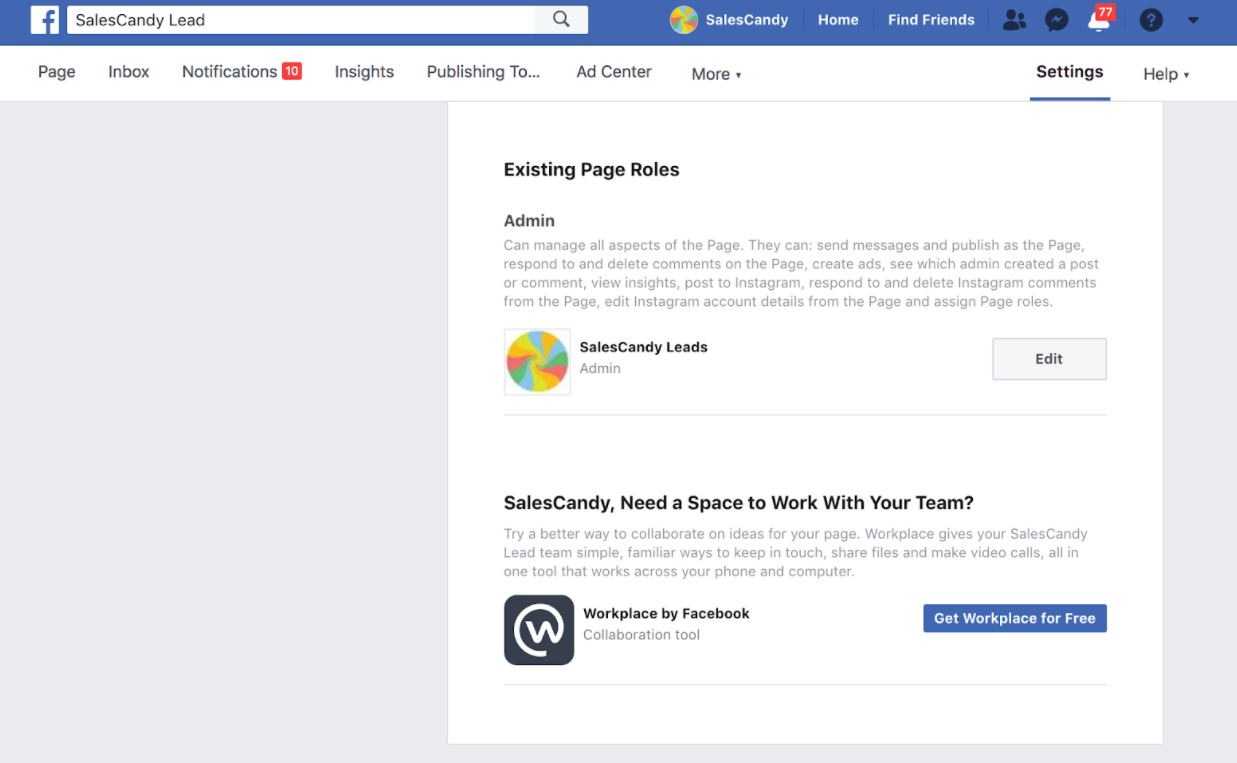The image size is (1237, 763).
Task: Click Edit for SalesCandy Leads admin
Action: click(x=1049, y=359)
